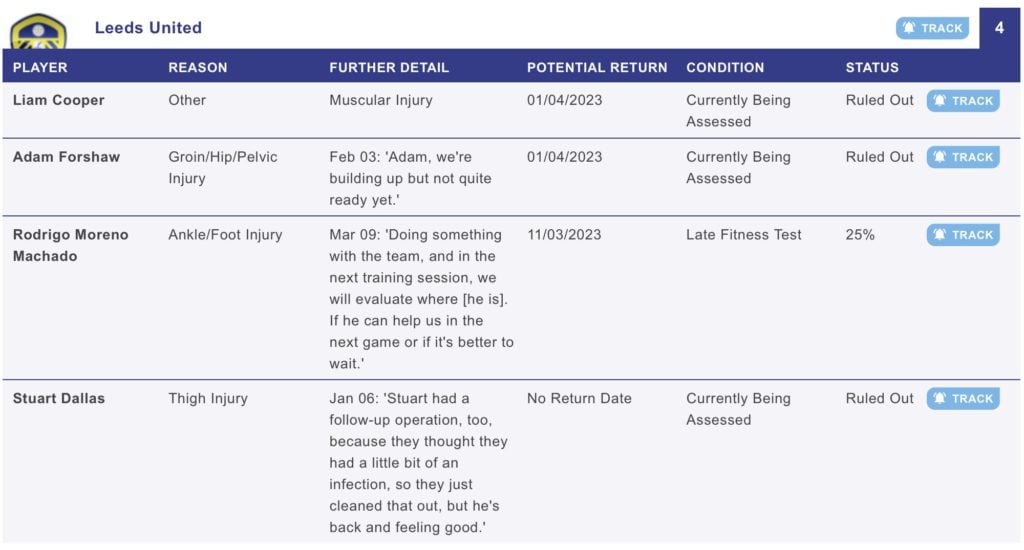This screenshot has width=1024, height=550.
Task: Open the Leeds United team name link
Action: [148, 27]
